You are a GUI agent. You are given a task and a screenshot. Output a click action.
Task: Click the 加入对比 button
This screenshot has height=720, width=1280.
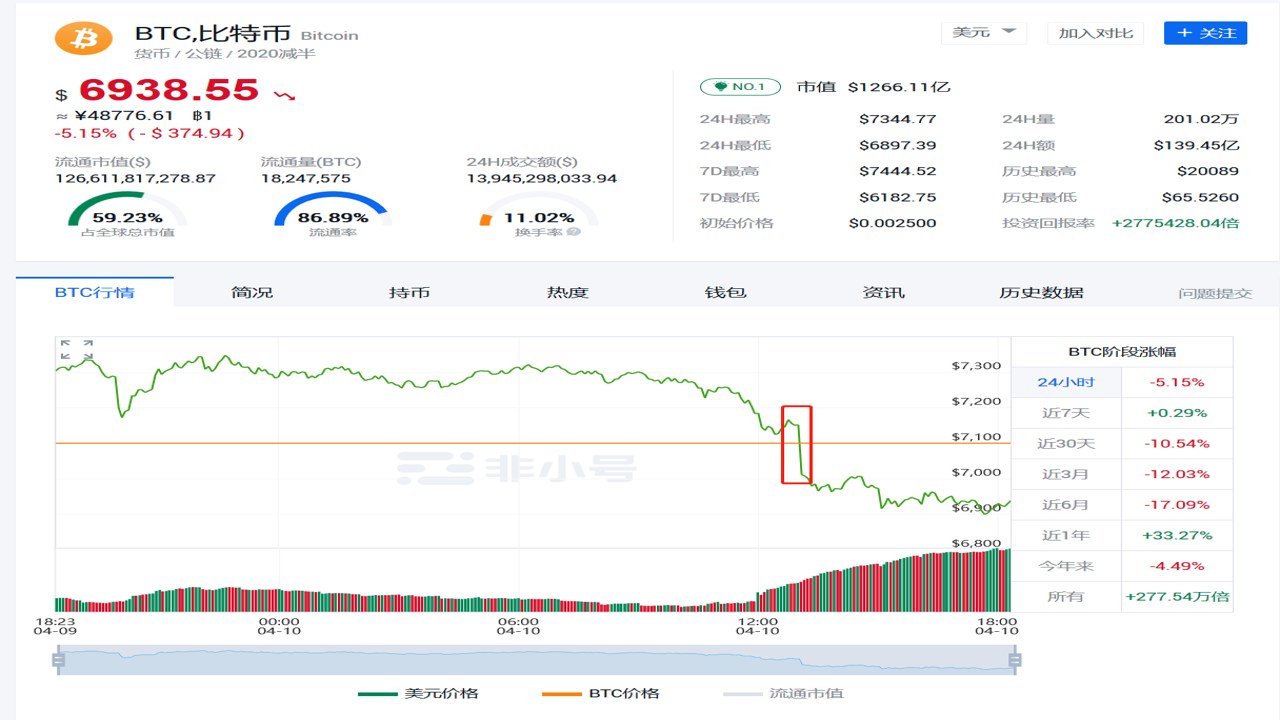pos(1096,33)
